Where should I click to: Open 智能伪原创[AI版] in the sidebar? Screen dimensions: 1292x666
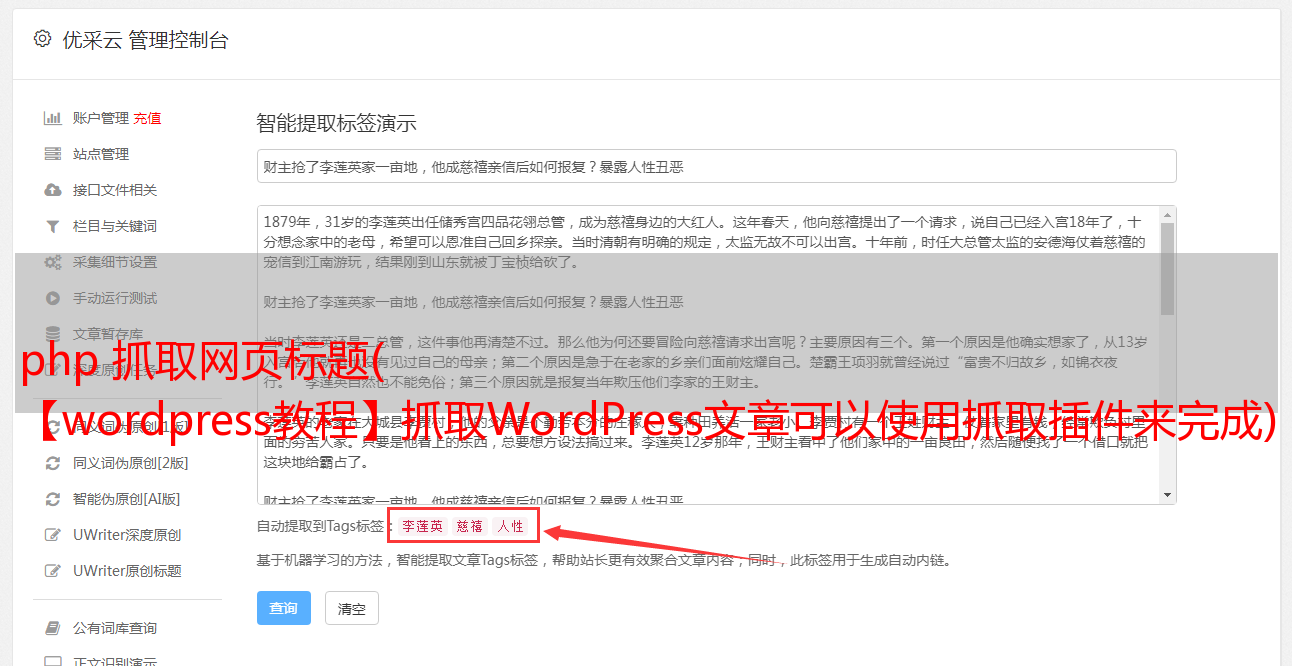click(x=127, y=499)
